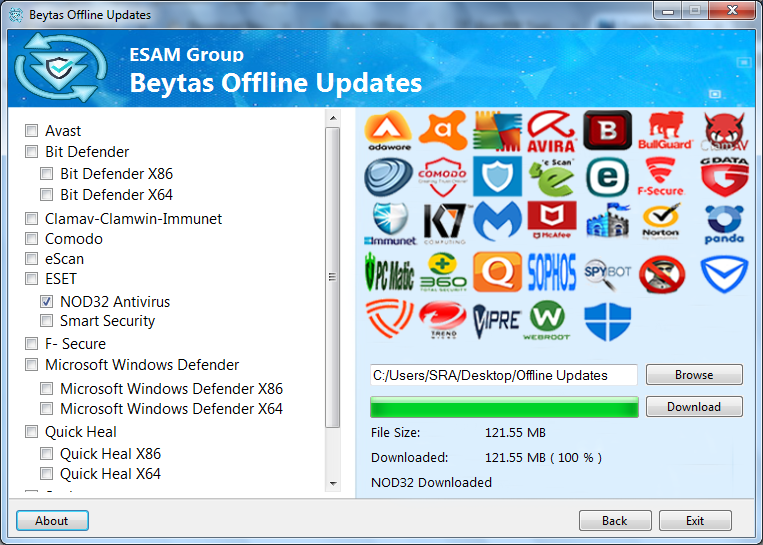Click the Avira red umbrella logo
The width and height of the screenshot is (763, 545).
pos(552,131)
